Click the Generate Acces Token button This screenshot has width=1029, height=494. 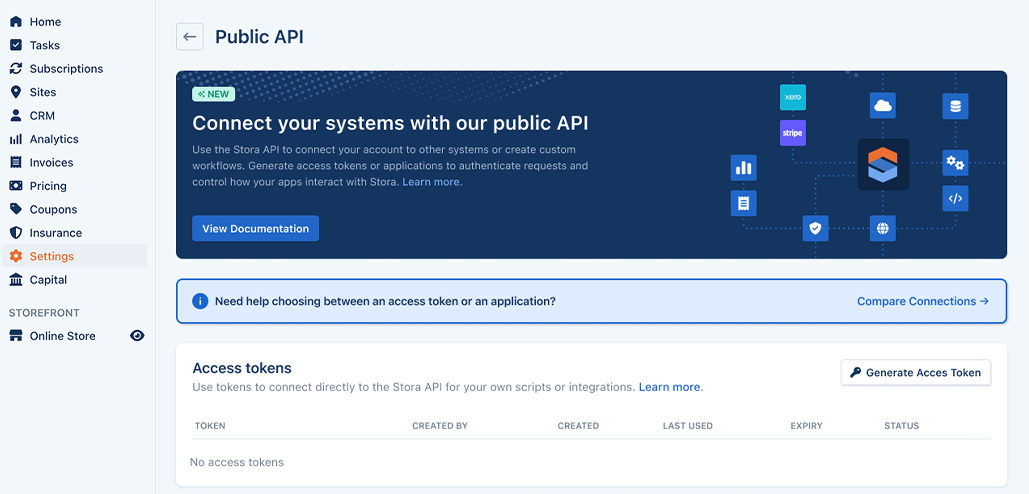click(x=915, y=373)
